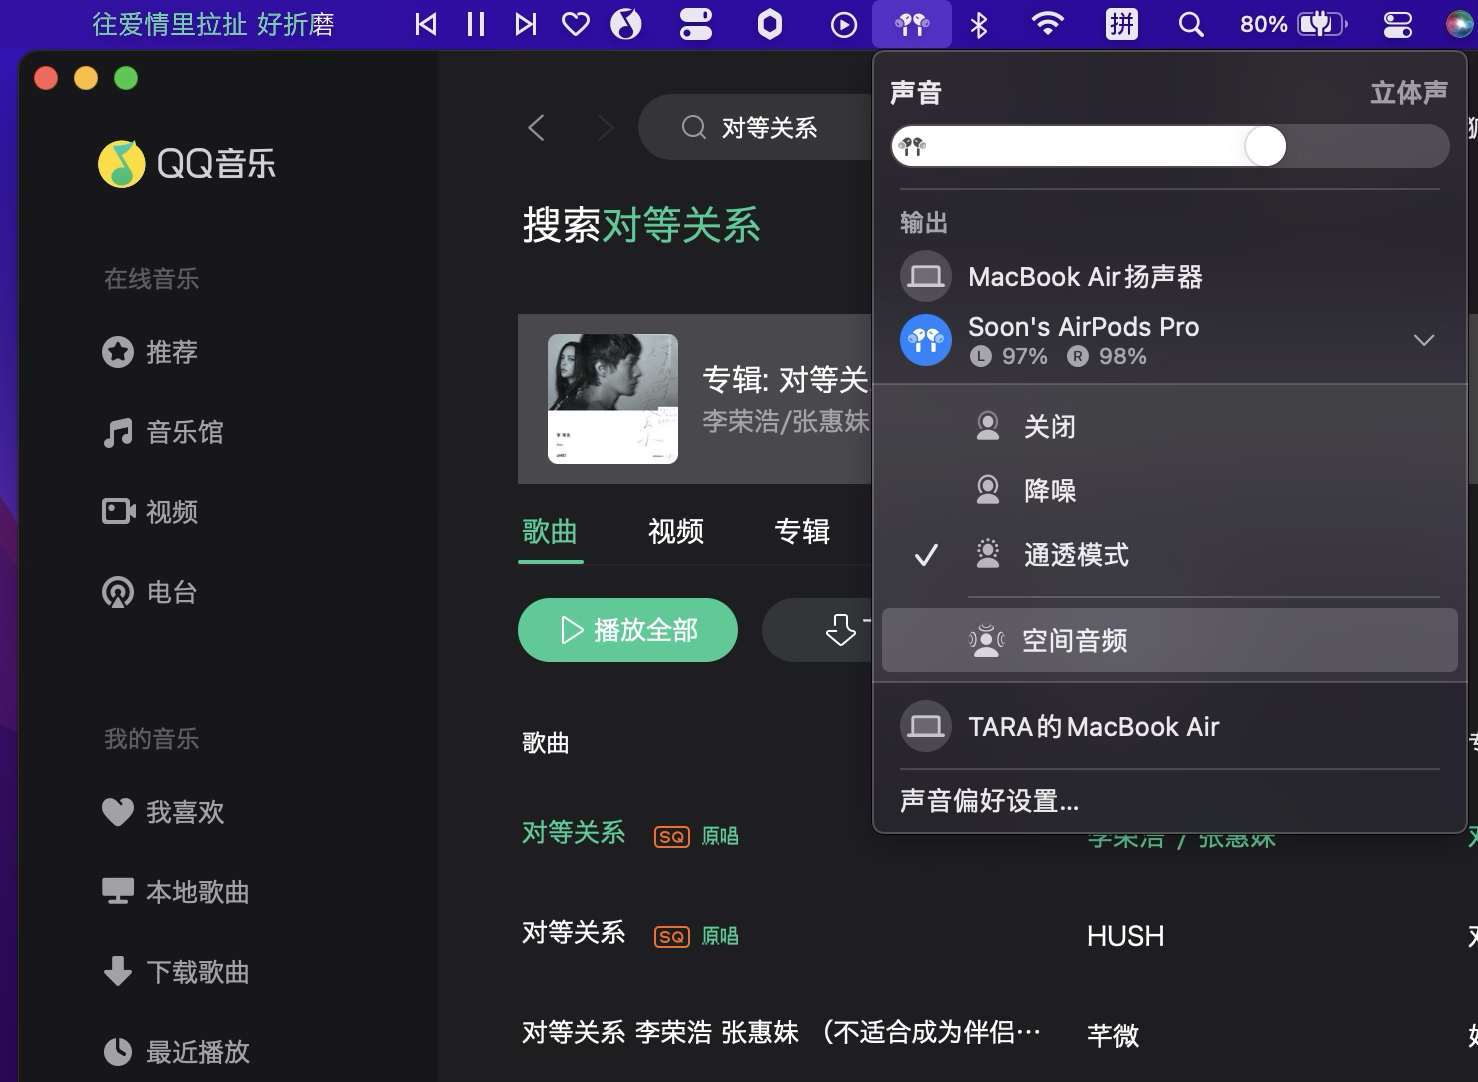Screen dimensions: 1478x1082
Task: Click artist 芊微 in the song list
Action: pyautogui.click(x=1113, y=1035)
